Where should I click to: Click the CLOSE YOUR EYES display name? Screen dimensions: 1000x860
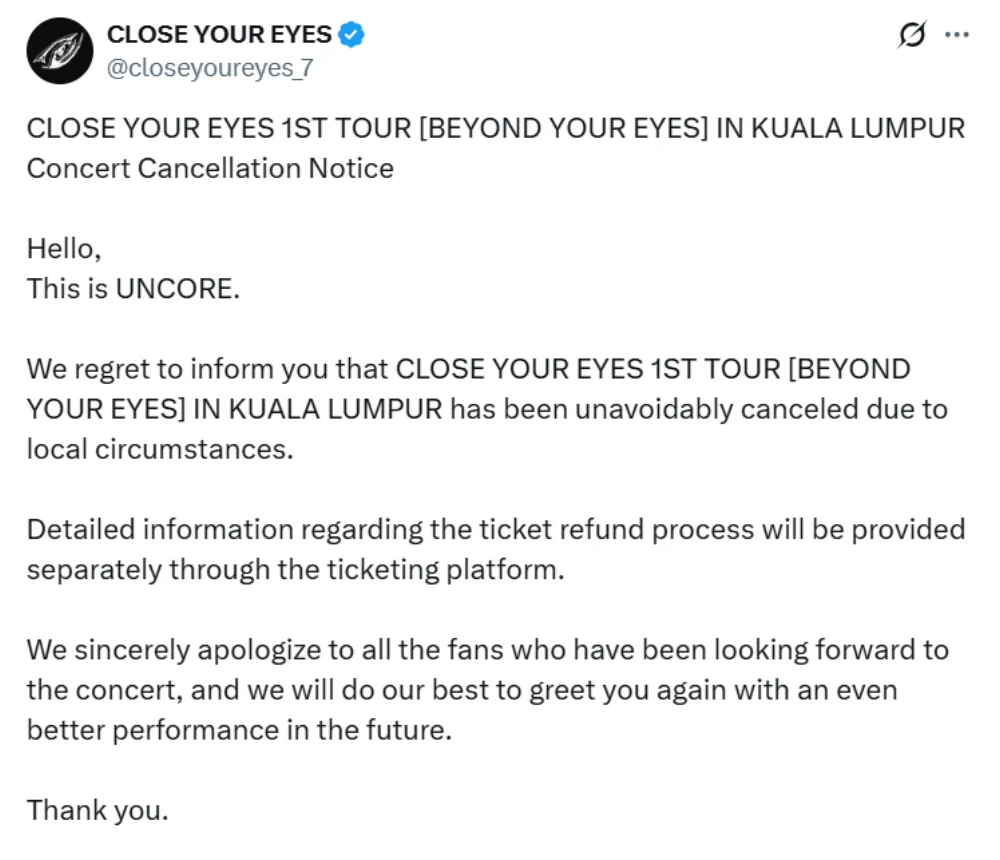(x=219, y=35)
